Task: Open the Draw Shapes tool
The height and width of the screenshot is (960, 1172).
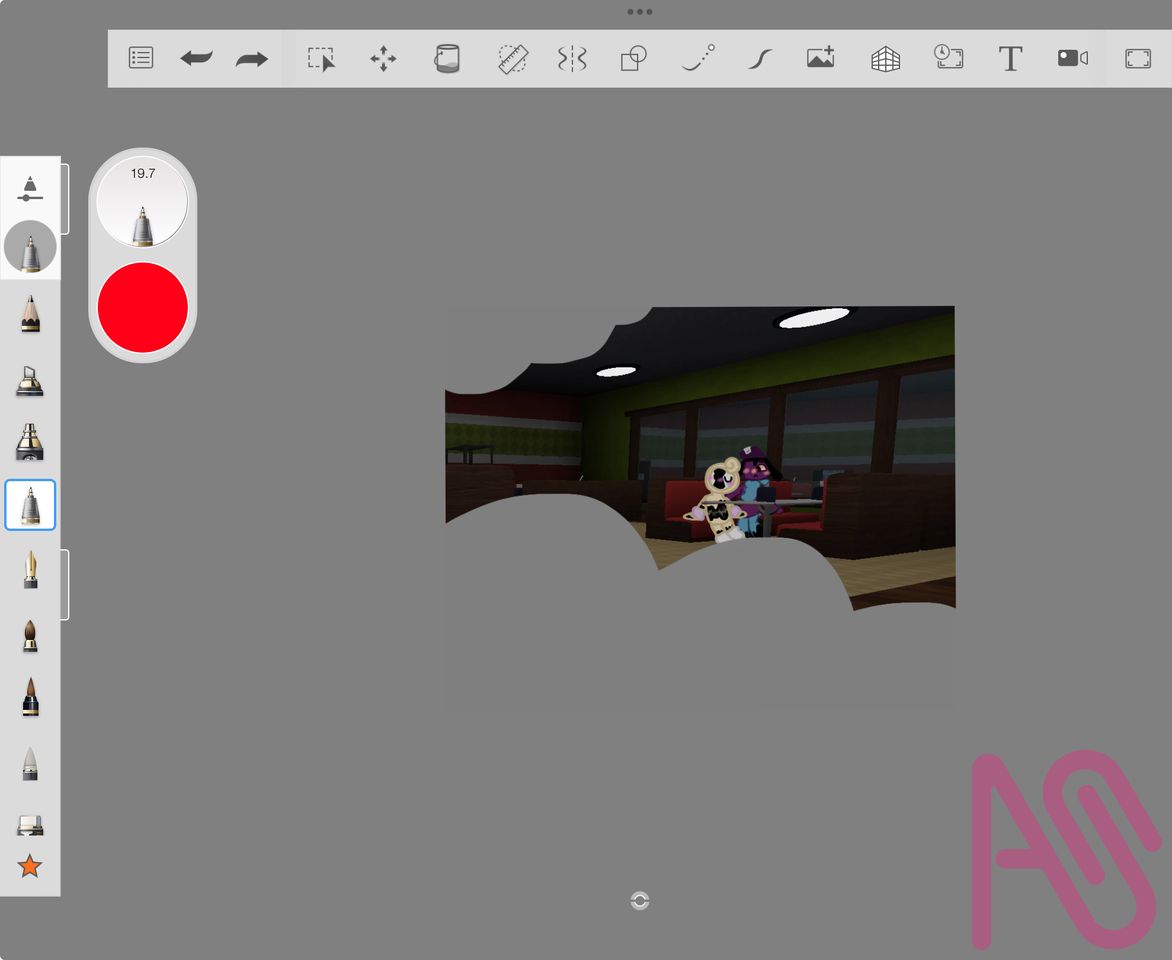Action: [x=634, y=59]
